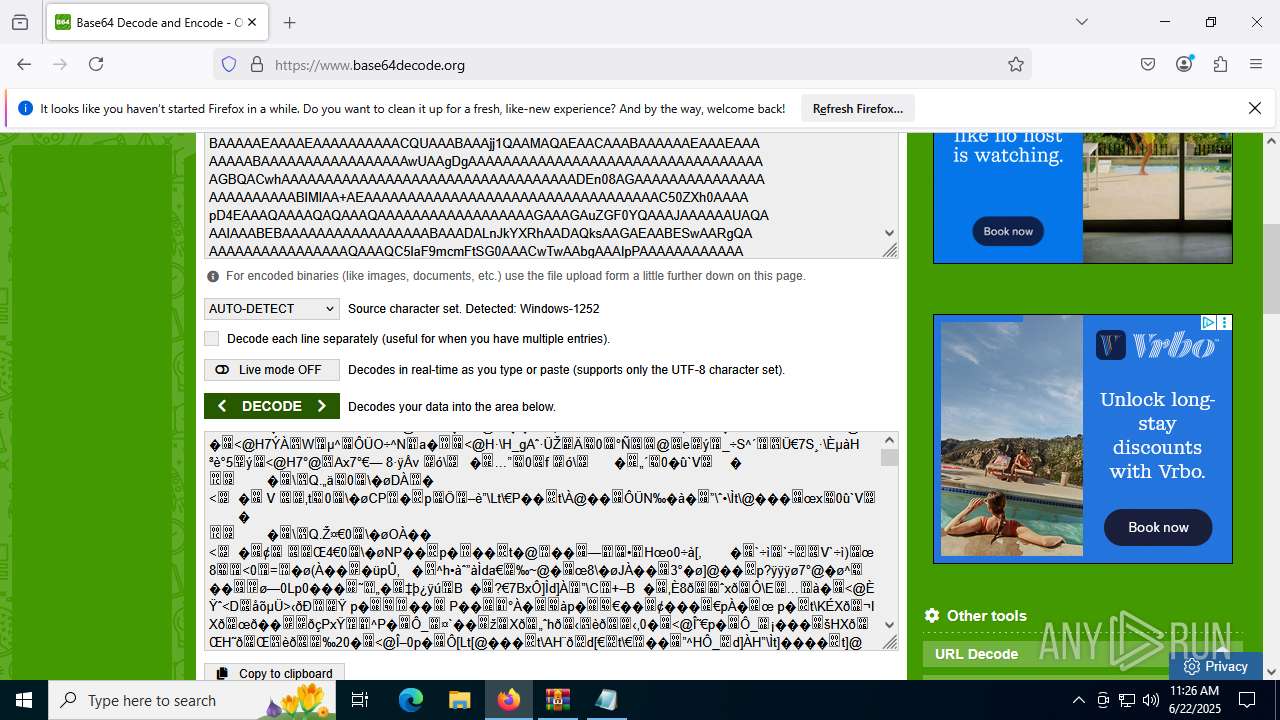
Task: Open the clock showing 11:26 AM
Action: (1194, 700)
